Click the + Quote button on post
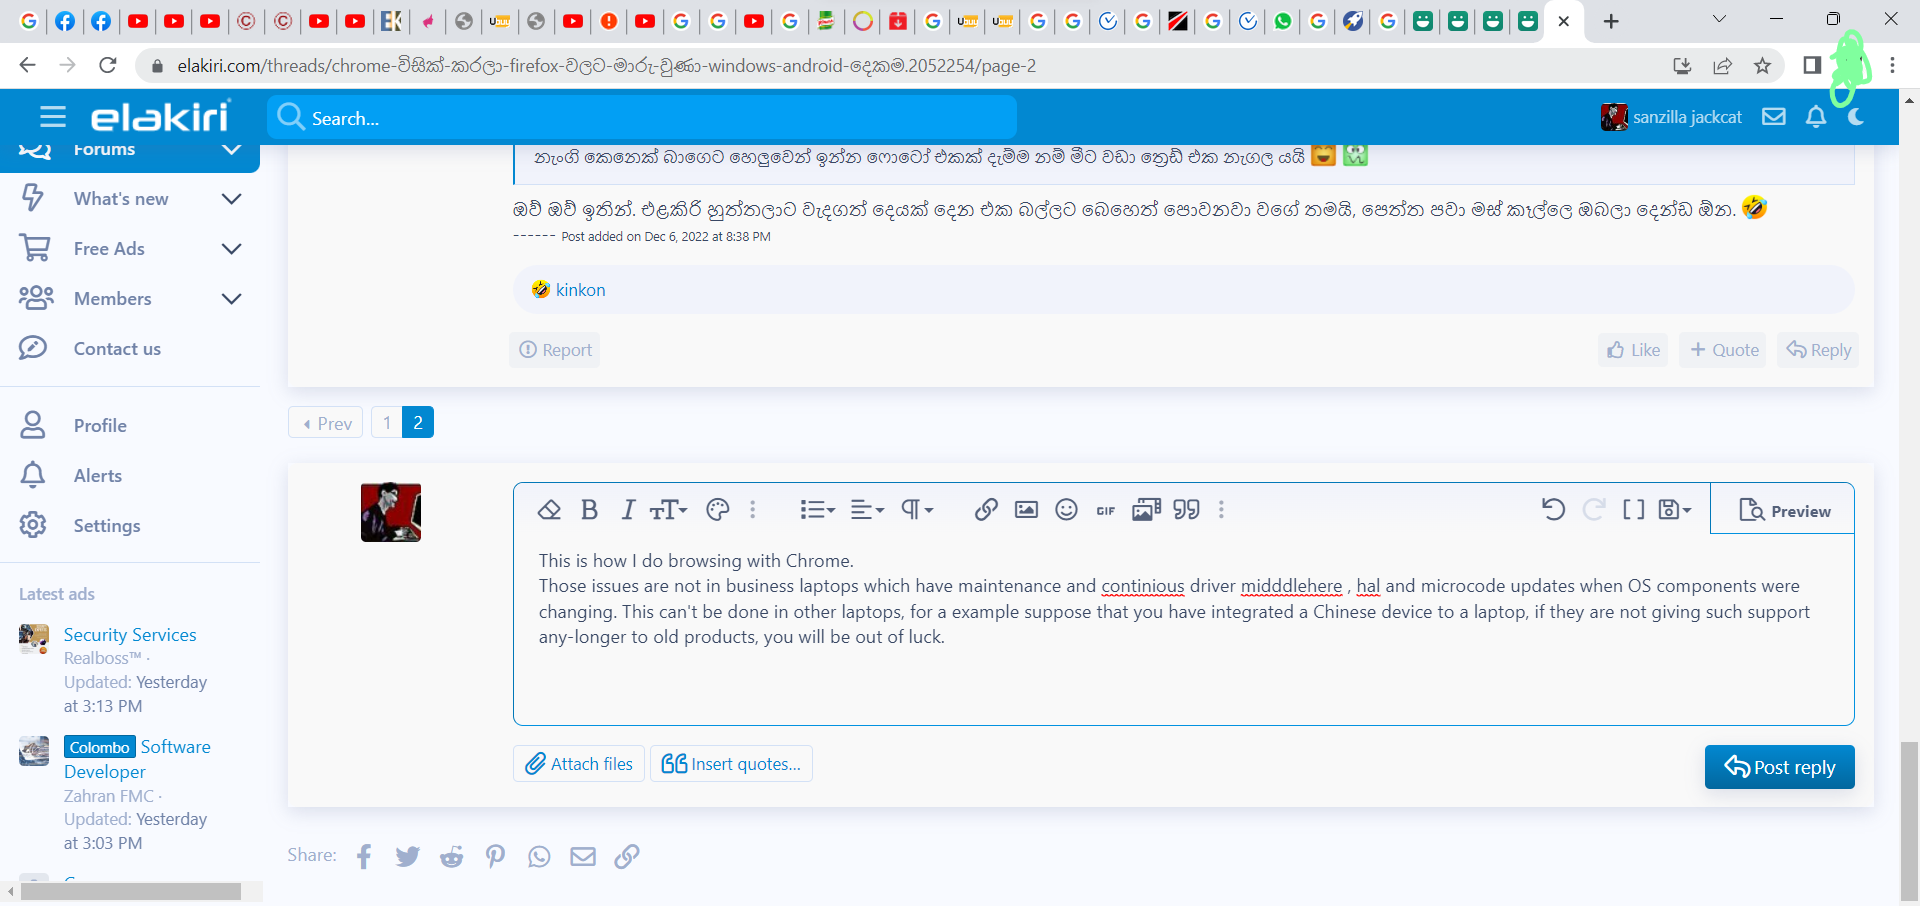 (1724, 350)
